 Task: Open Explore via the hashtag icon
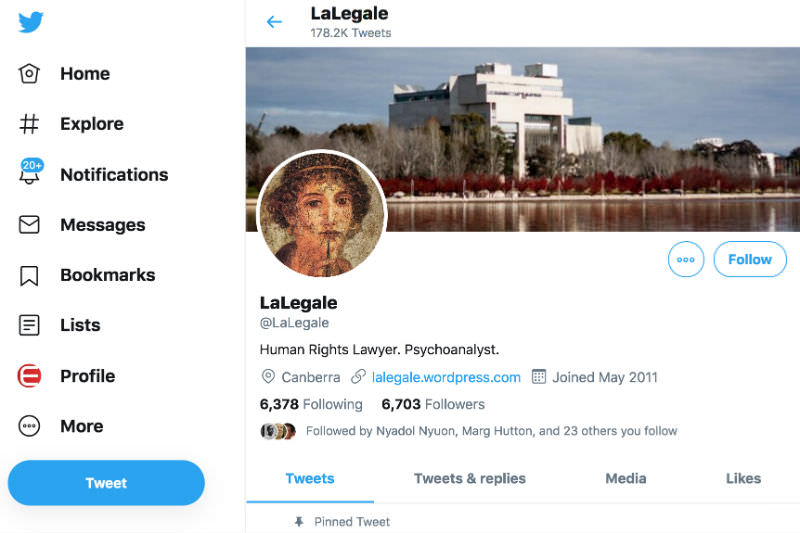[29, 124]
